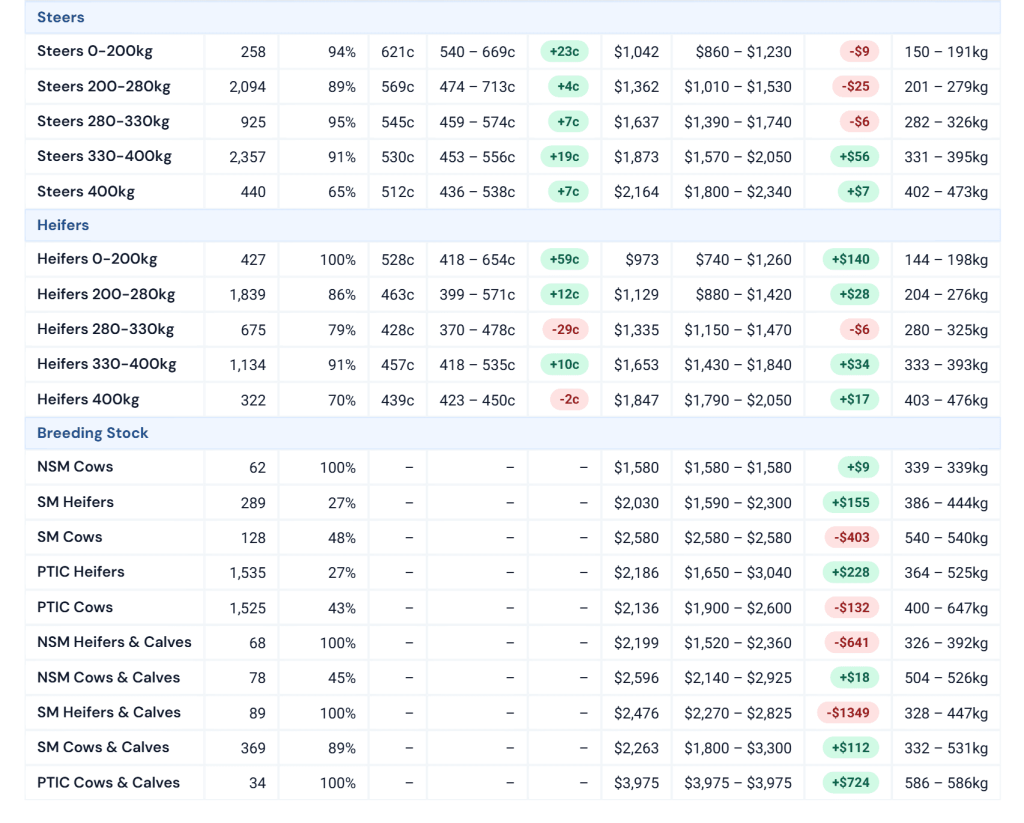Image resolution: width=1024 pixels, height=823 pixels.
Task: Click the +$140 change badge
Action: 851,259
